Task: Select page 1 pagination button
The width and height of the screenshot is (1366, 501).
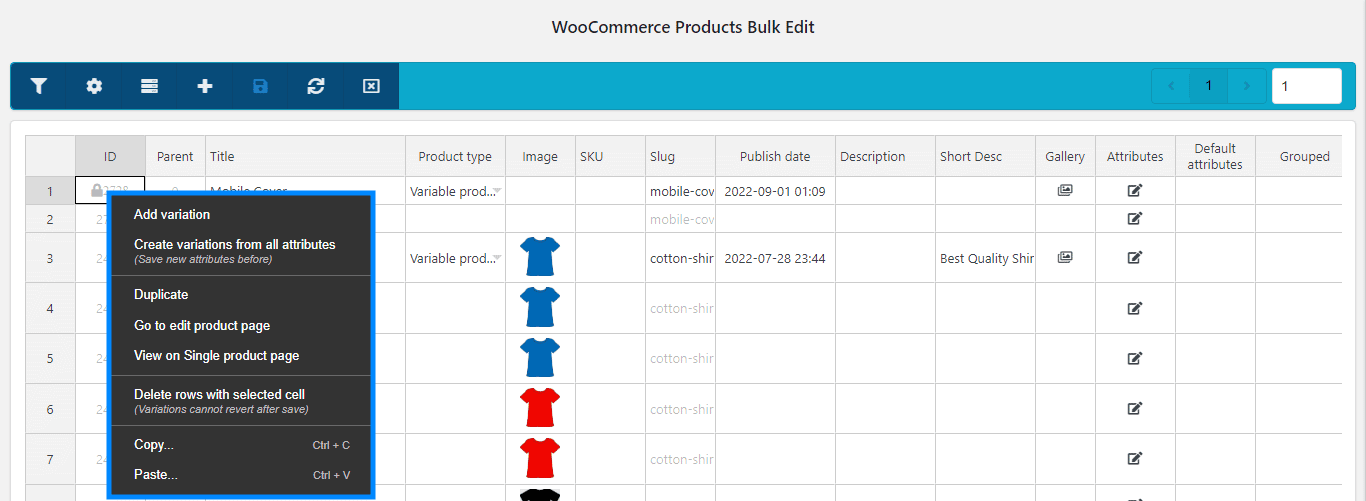Action: 1209,86
